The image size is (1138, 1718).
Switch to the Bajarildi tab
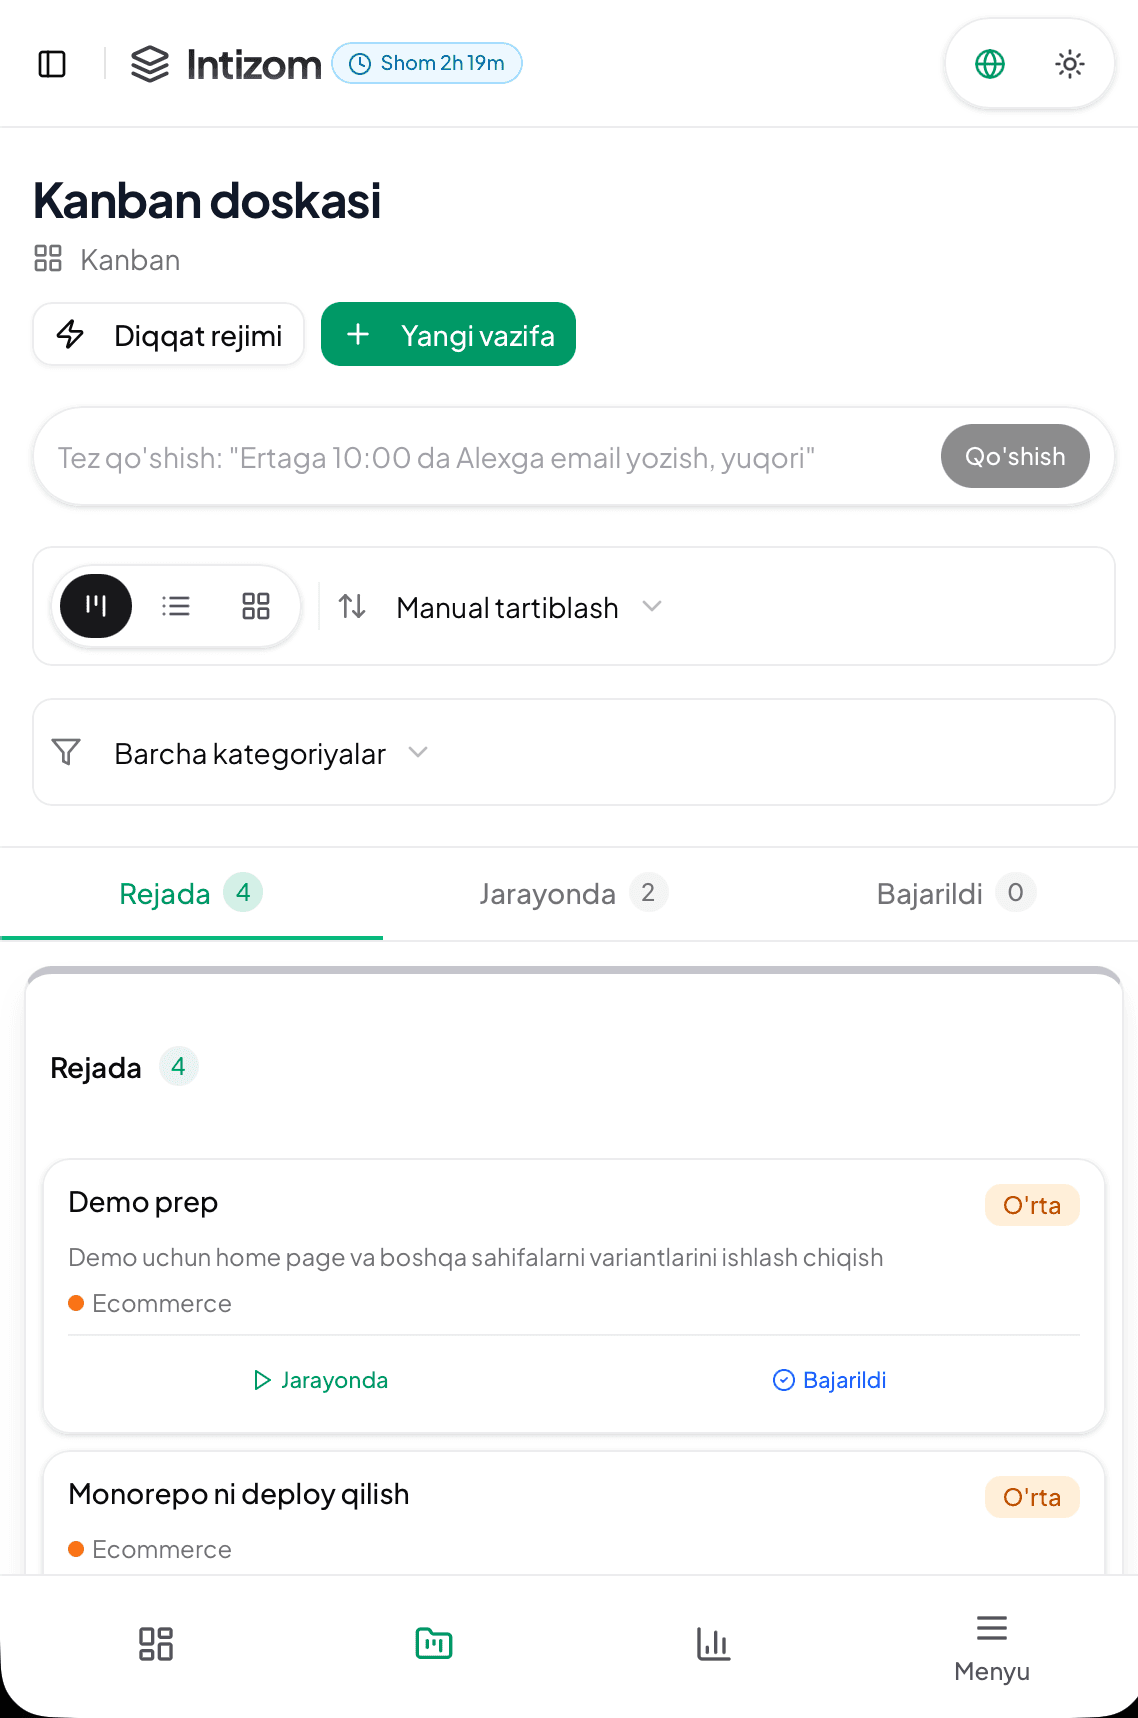(953, 893)
